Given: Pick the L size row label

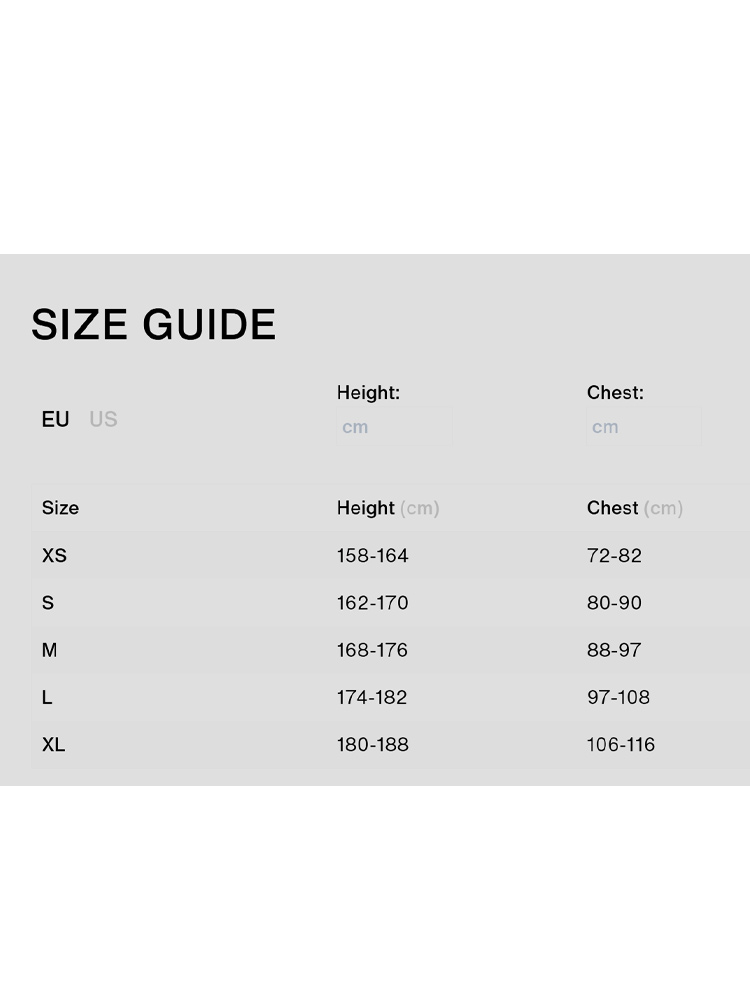Looking at the screenshot, I should [47, 697].
